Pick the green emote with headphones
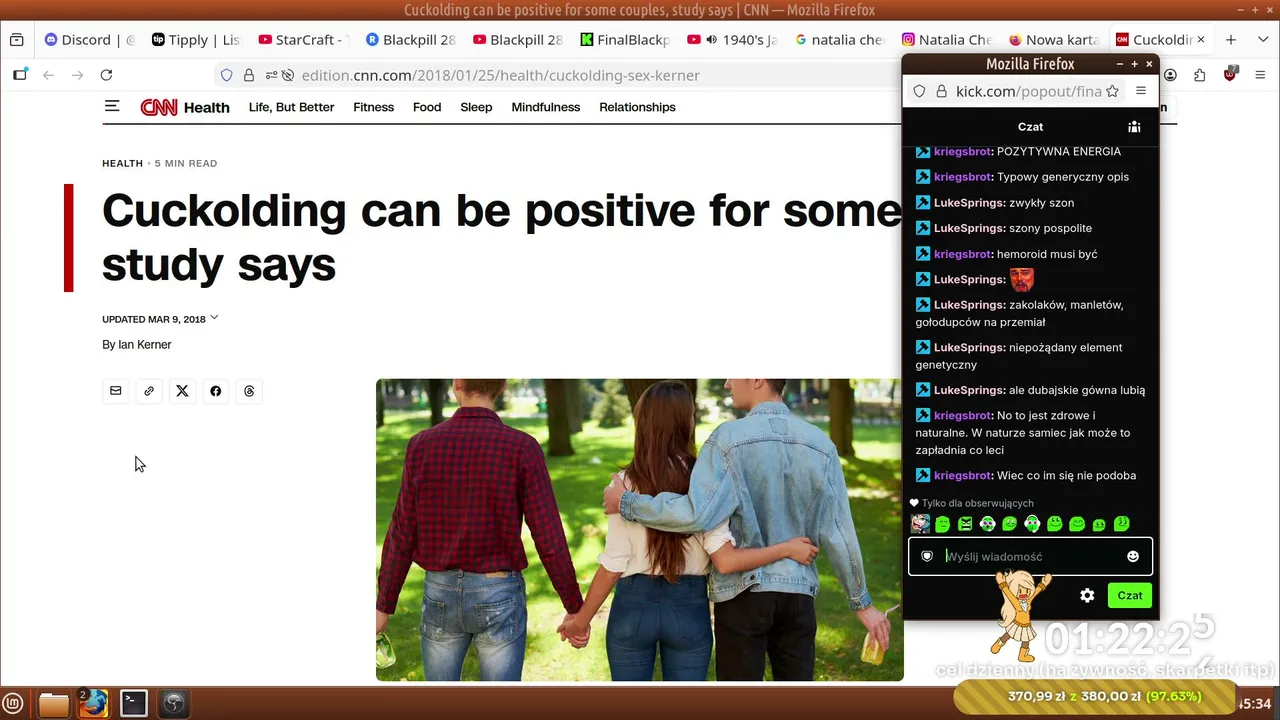The image size is (1280, 720). (x=1032, y=523)
